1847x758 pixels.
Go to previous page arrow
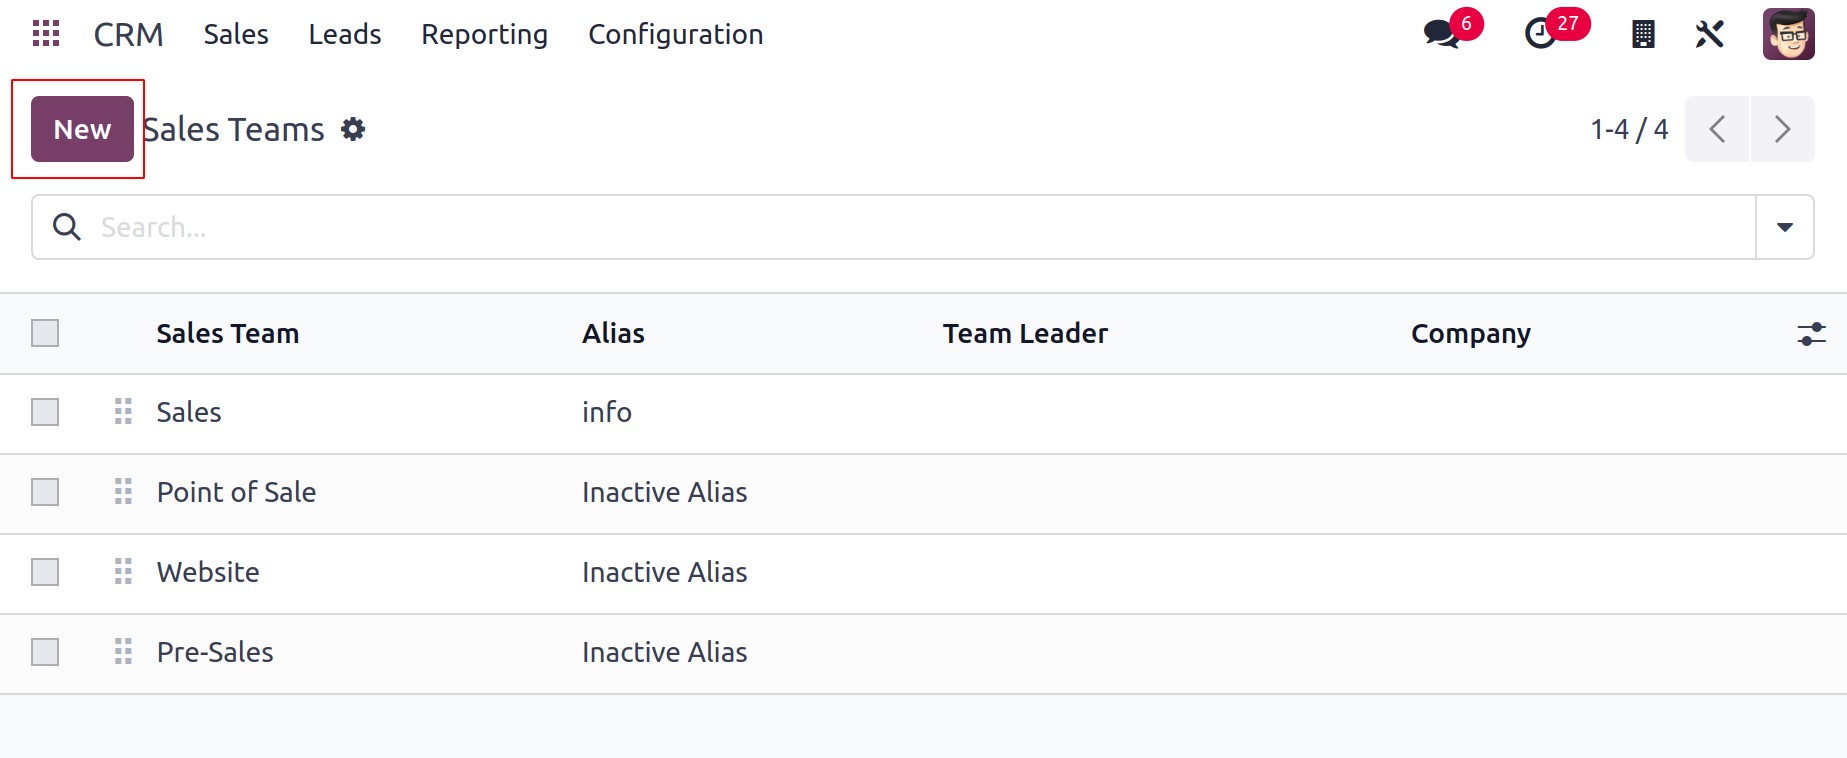click(x=1717, y=129)
